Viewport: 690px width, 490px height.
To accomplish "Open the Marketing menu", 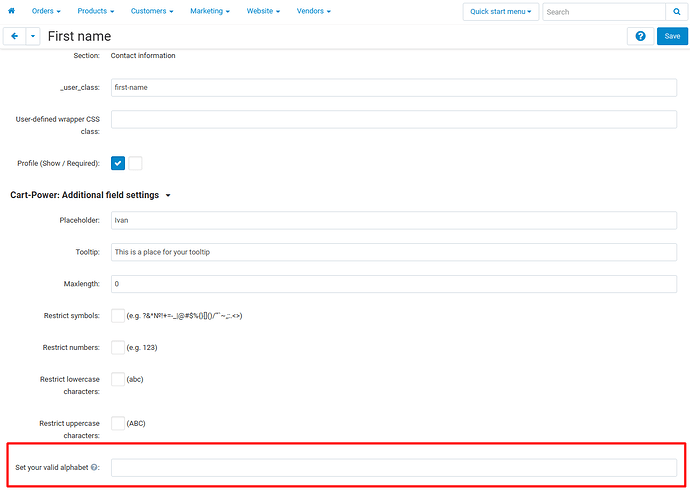I will pos(210,12).
